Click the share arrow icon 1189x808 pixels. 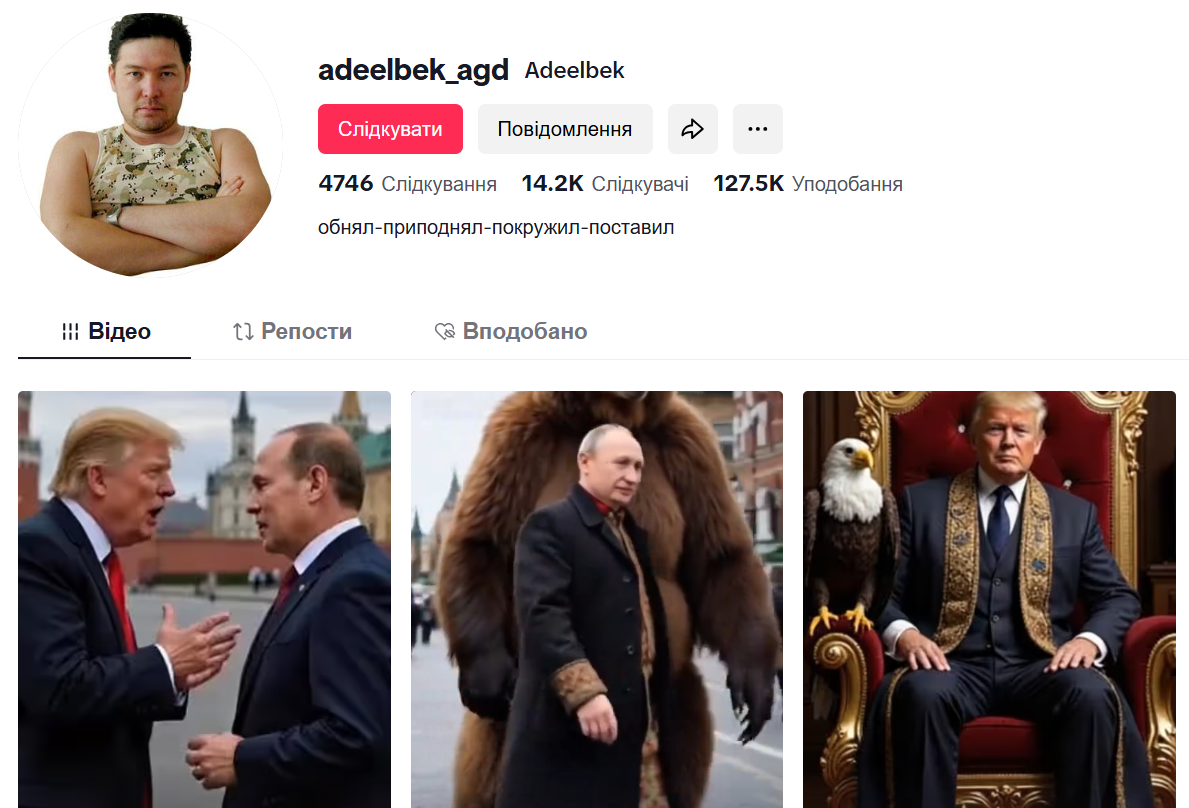(x=692, y=129)
